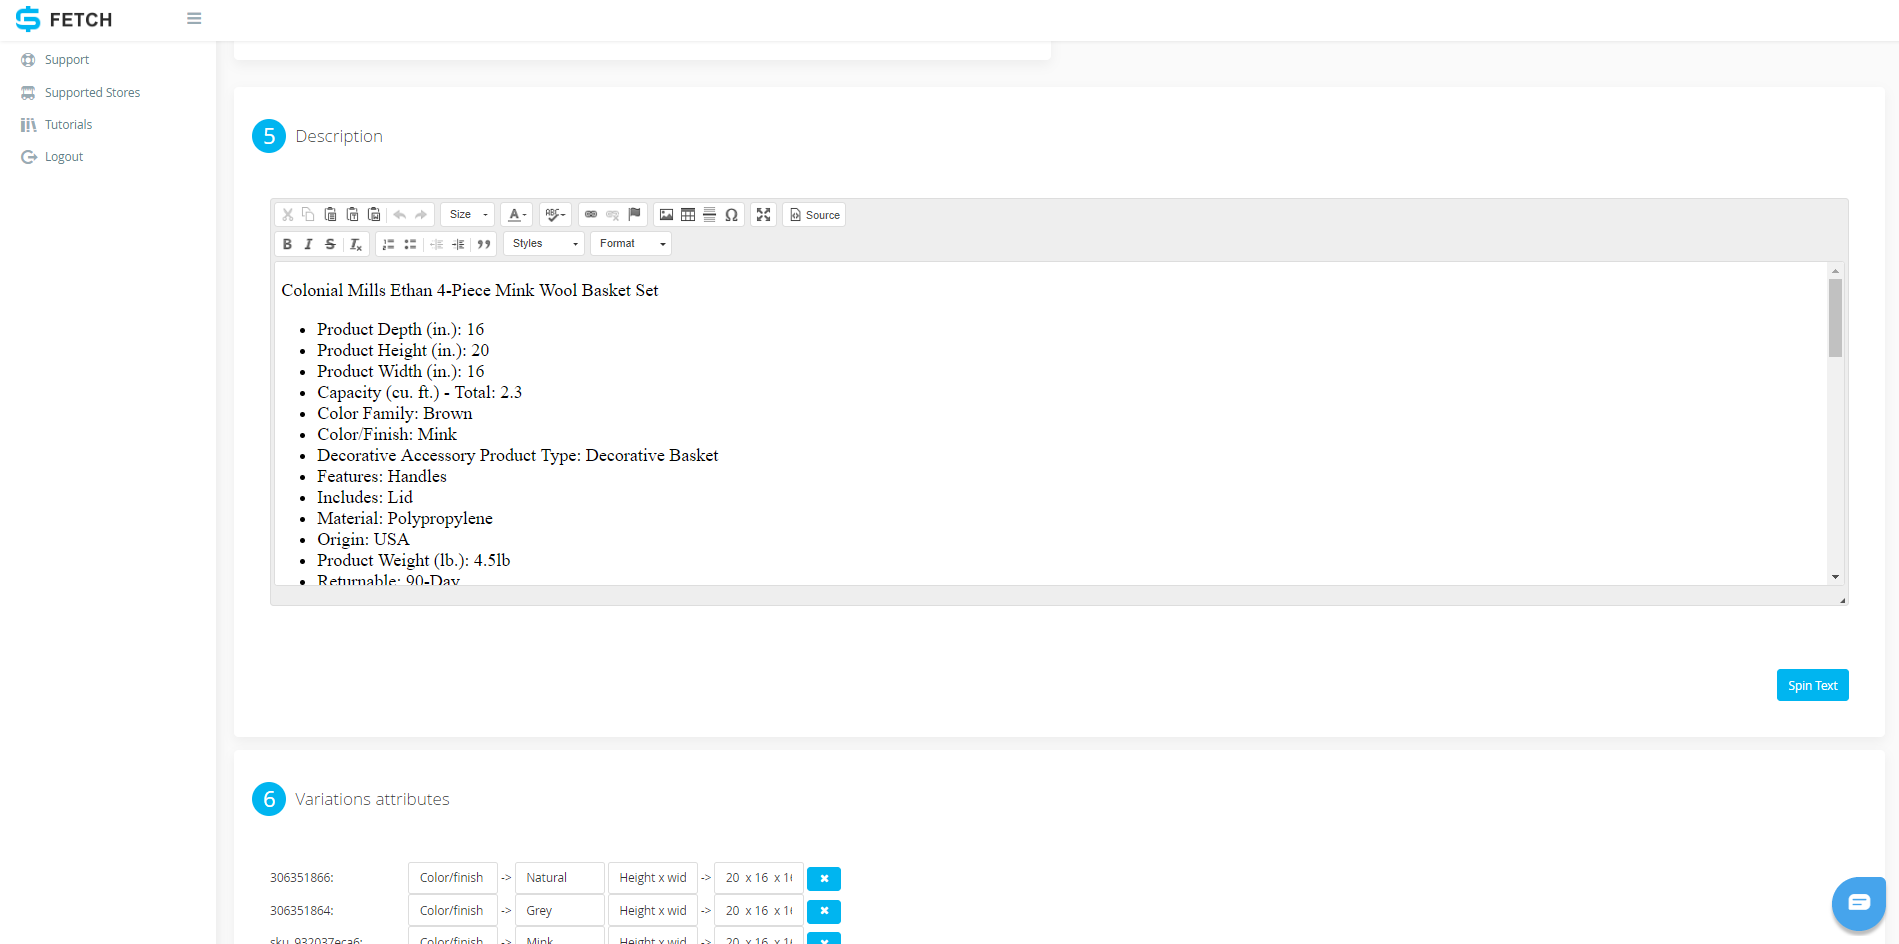Switch editor to Source view

point(814,215)
